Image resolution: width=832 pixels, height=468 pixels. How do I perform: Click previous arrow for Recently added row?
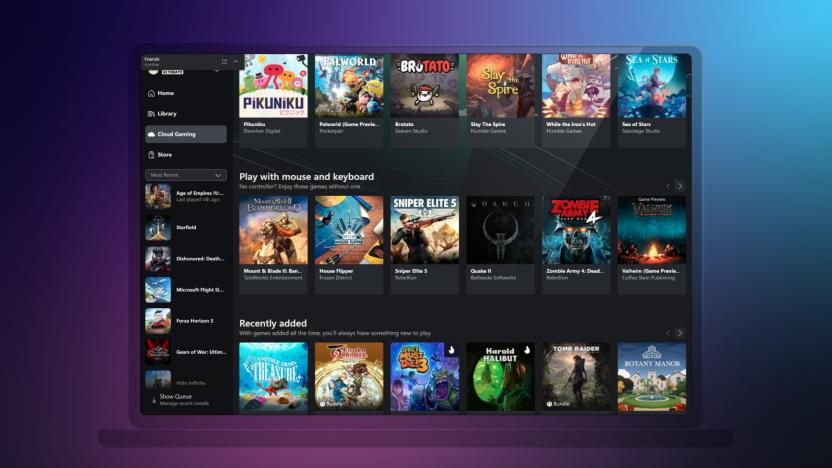coord(668,332)
